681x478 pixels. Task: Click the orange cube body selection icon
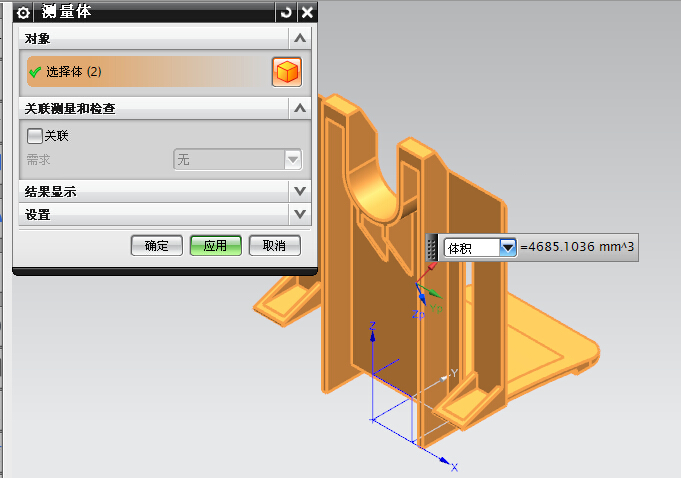[x=286, y=72]
